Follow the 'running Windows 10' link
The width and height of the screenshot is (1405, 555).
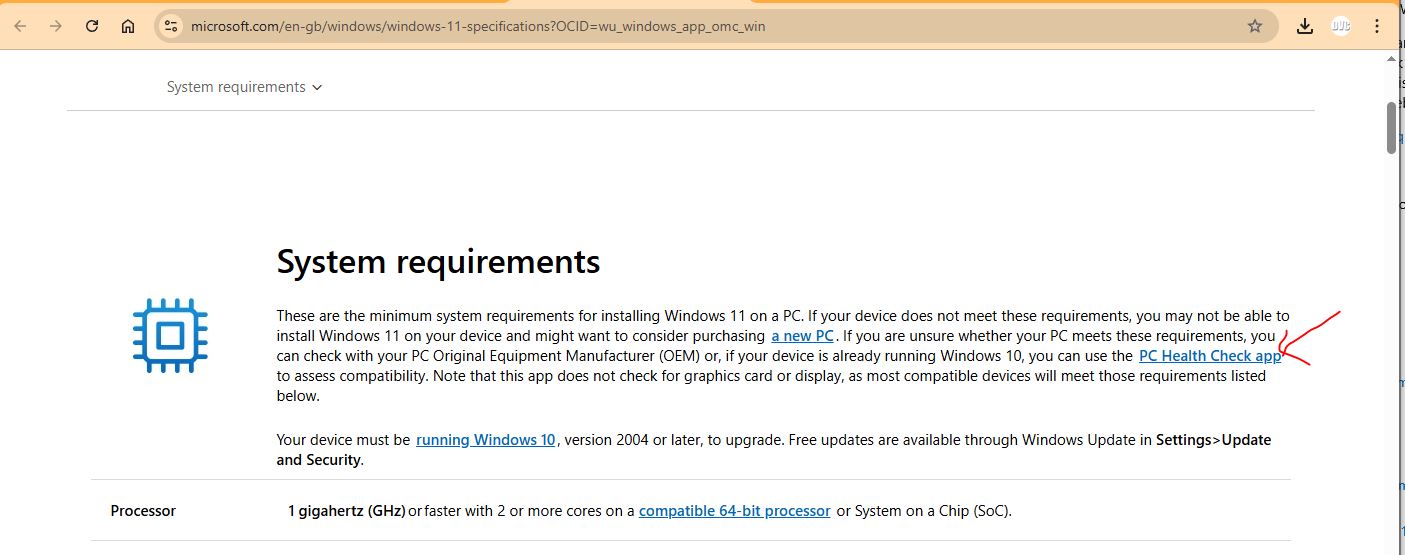(486, 440)
